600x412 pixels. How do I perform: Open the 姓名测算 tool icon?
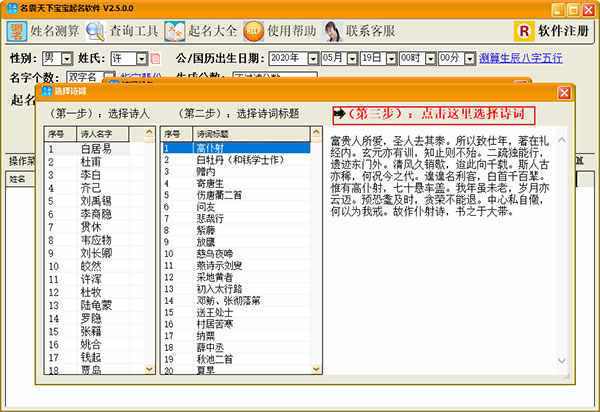click(17, 31)
